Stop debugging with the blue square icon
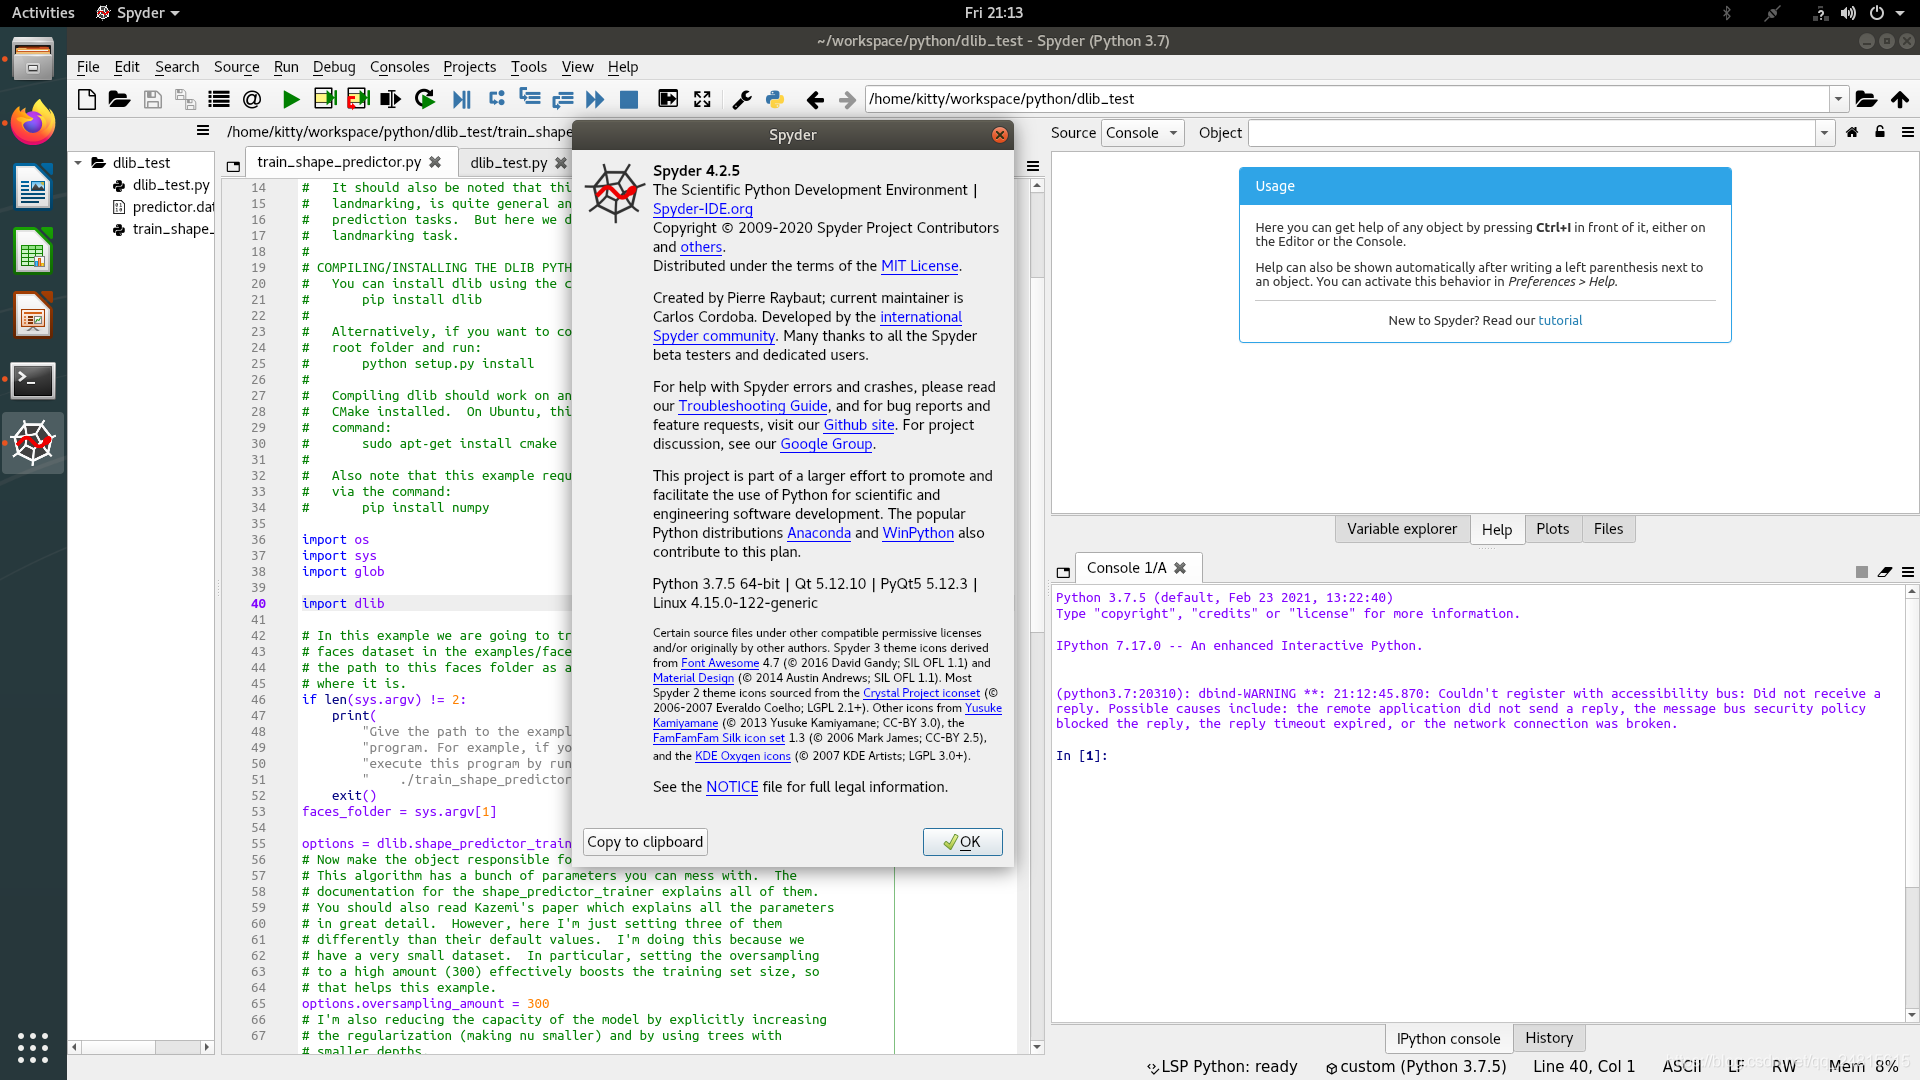 coord(630,99)
